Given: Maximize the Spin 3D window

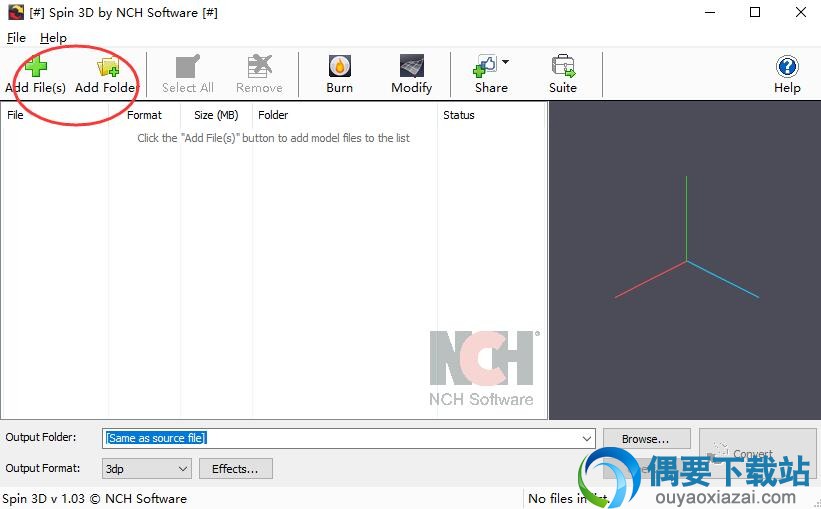Looking at the screenshot, I should pos(755,12).
